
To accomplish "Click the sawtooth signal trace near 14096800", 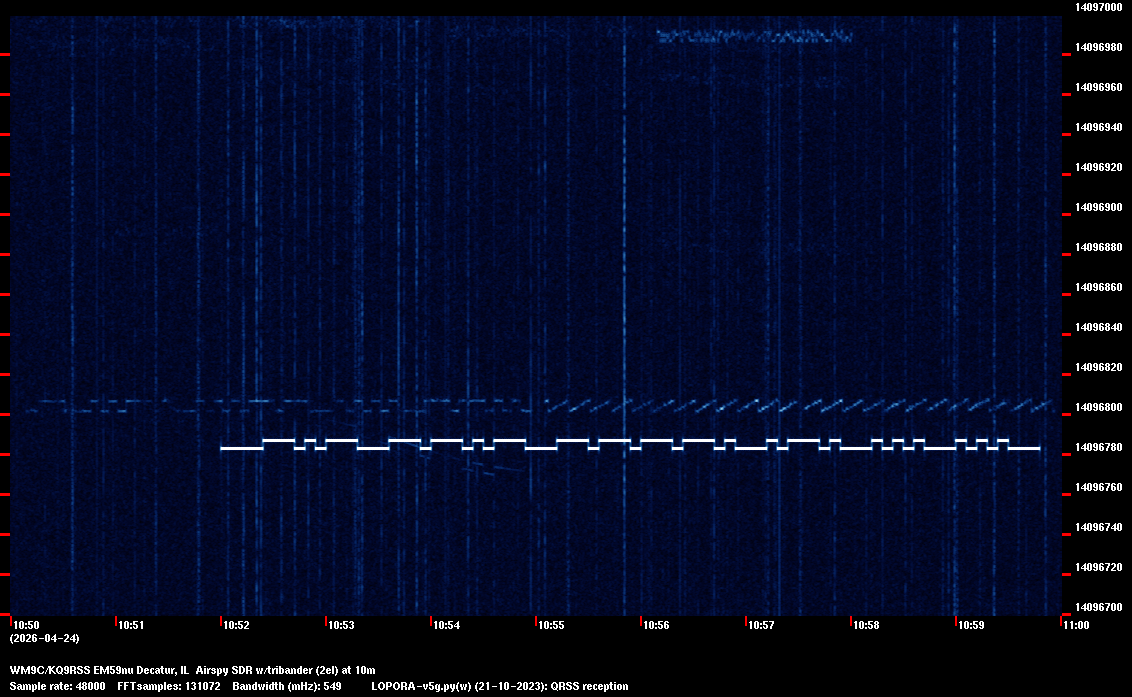I will (x=800, y=405).
